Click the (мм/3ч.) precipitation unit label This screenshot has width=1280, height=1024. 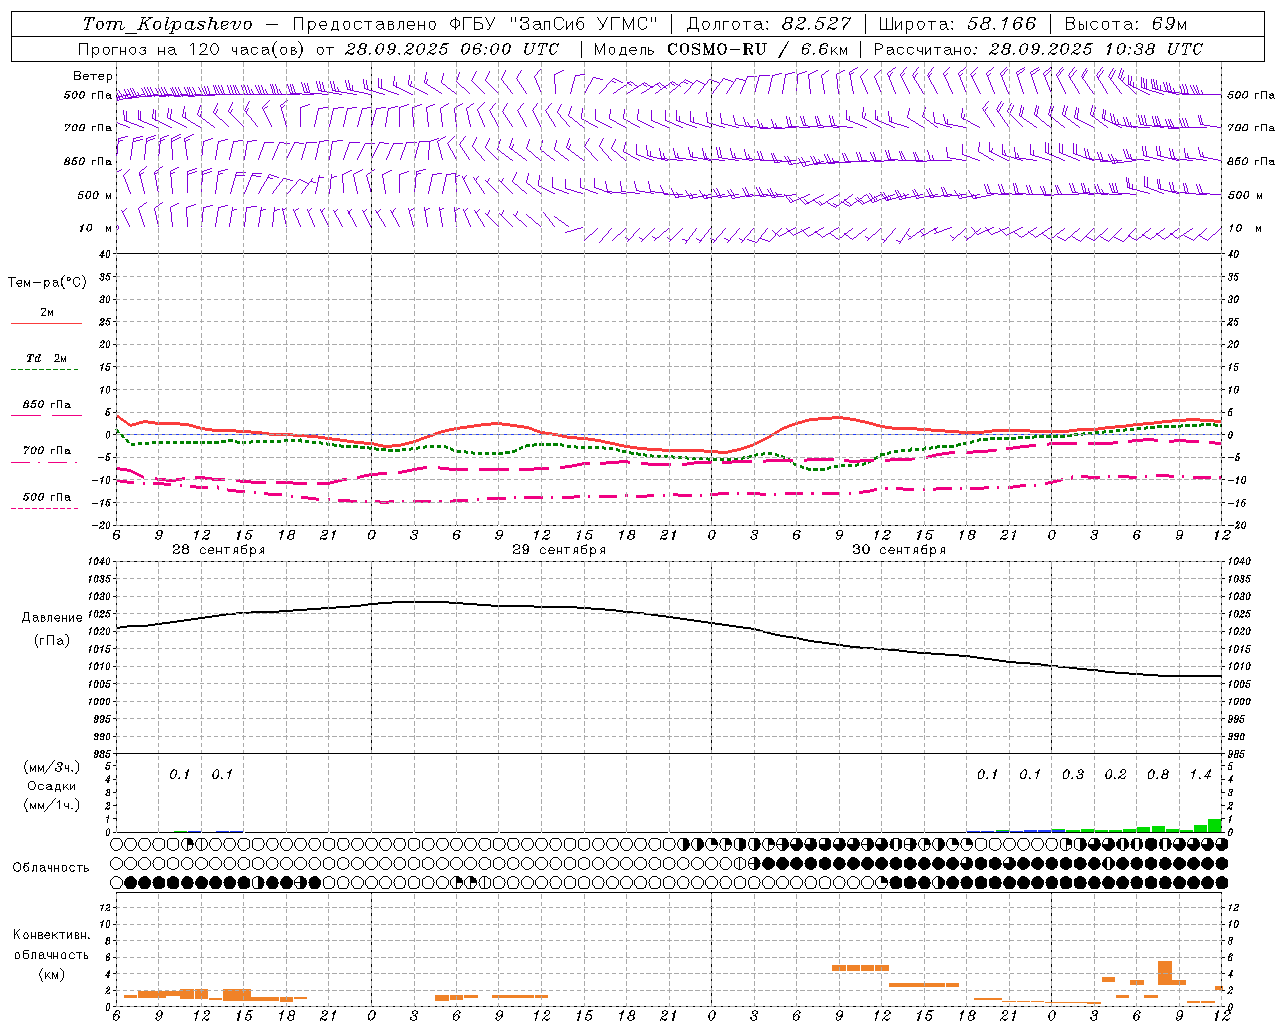[51, 767]
